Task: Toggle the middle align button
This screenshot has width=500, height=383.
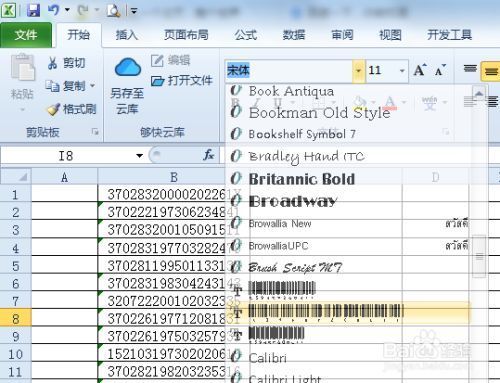Action: (491, 71)
